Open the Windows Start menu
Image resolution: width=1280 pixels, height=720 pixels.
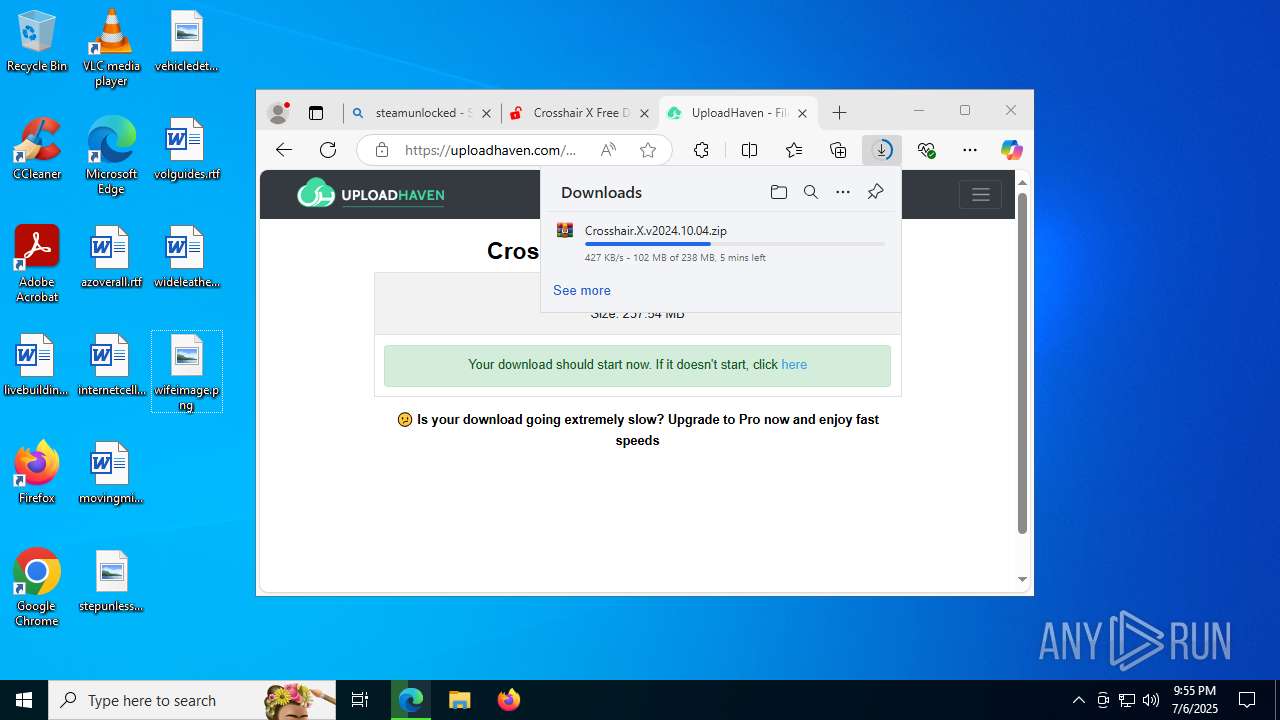(24, 700)
